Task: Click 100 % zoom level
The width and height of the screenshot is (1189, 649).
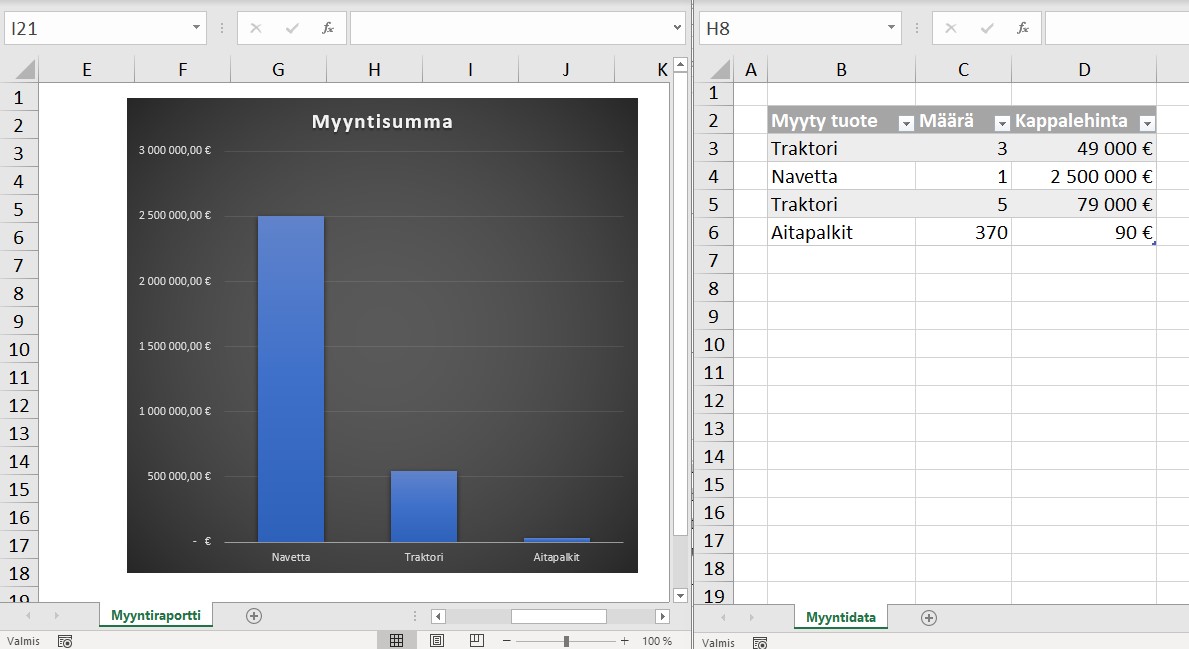Action: point(657,641)
